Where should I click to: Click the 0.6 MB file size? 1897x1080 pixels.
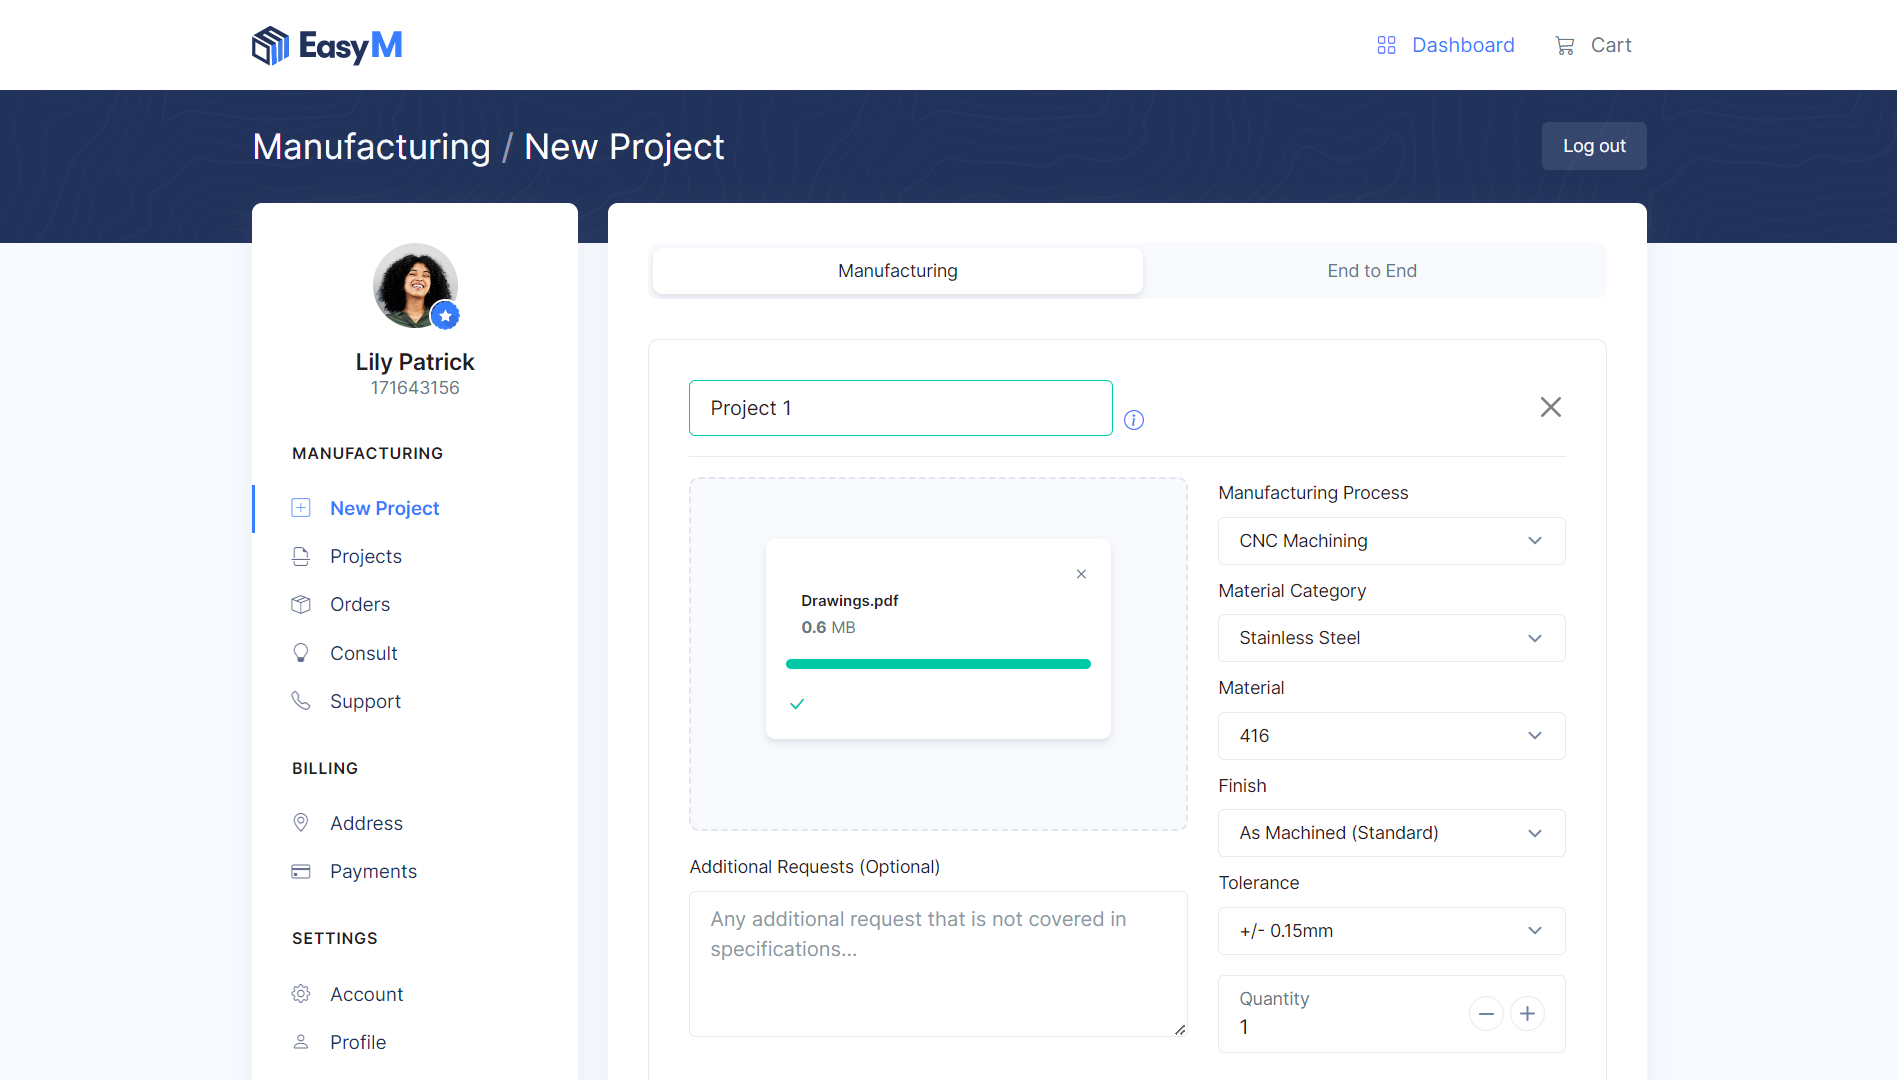pyautogui.click(x=828, y=628)
